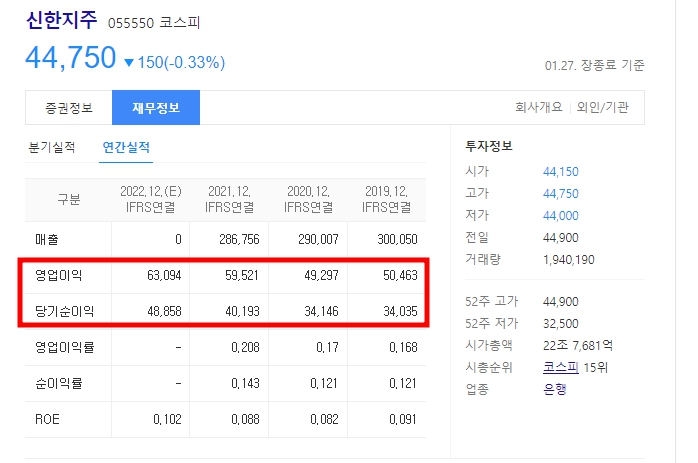This screenshot has height=463, width=698.
Task: Click the 거래량 value 1,940,190
Action: pos(568,260)
